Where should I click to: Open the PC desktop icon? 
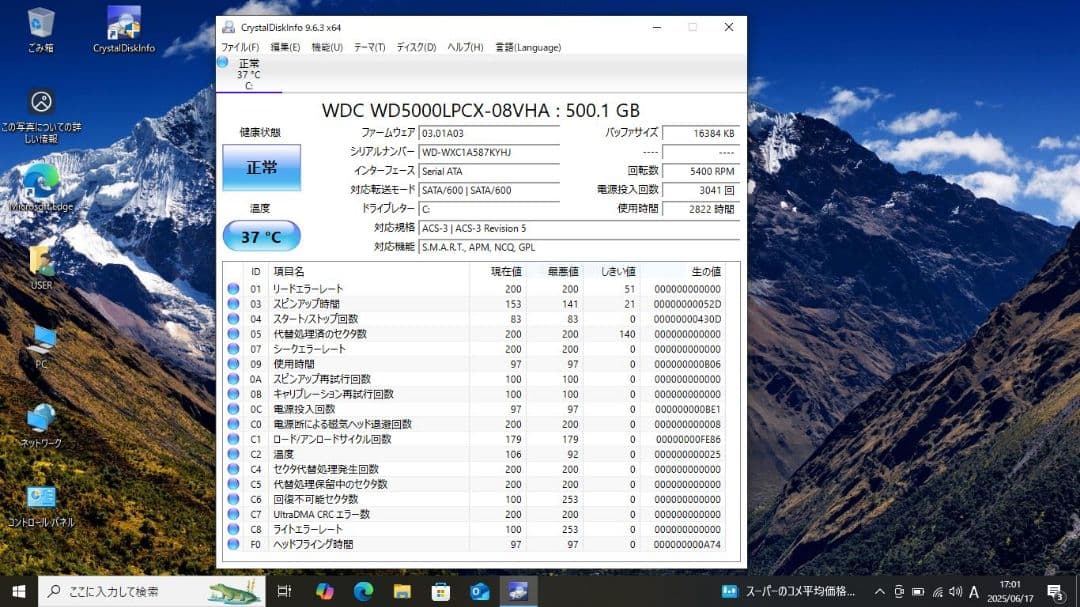pos(41,337)
